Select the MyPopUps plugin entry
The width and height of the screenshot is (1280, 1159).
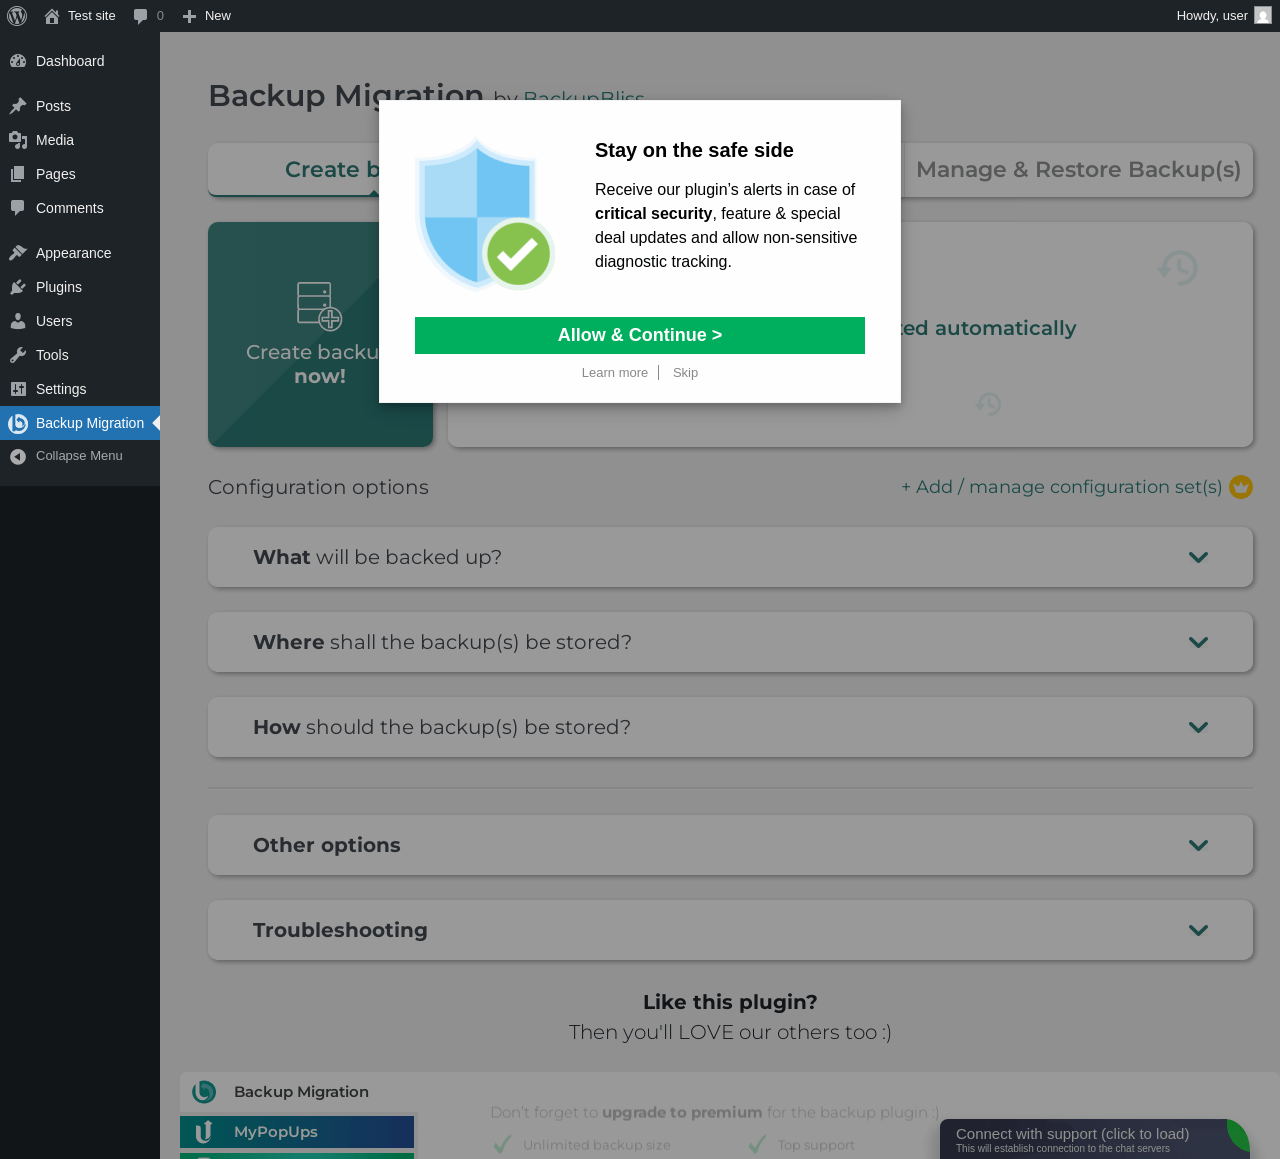pyautogui.click(x=297, y=1132)
